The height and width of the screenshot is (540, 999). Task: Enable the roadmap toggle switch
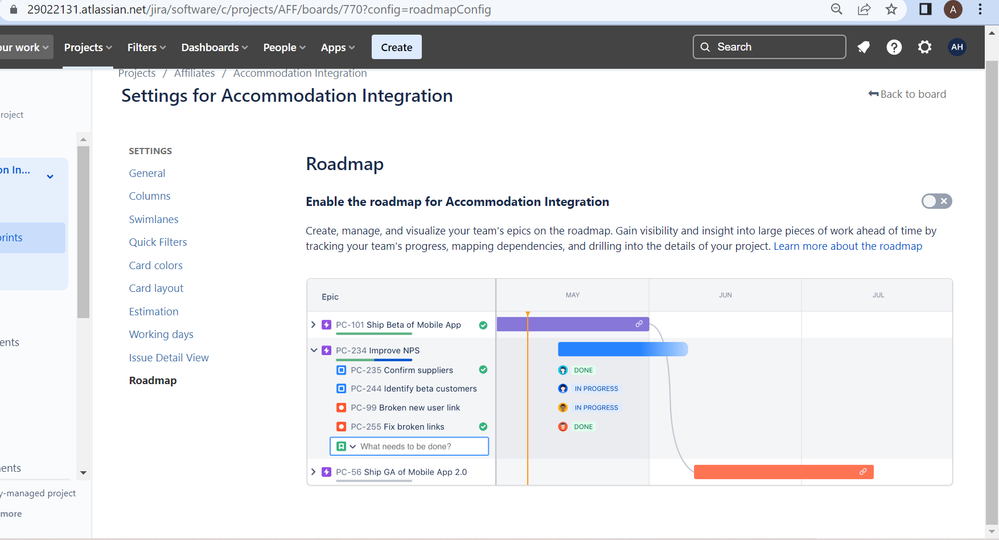937,201
